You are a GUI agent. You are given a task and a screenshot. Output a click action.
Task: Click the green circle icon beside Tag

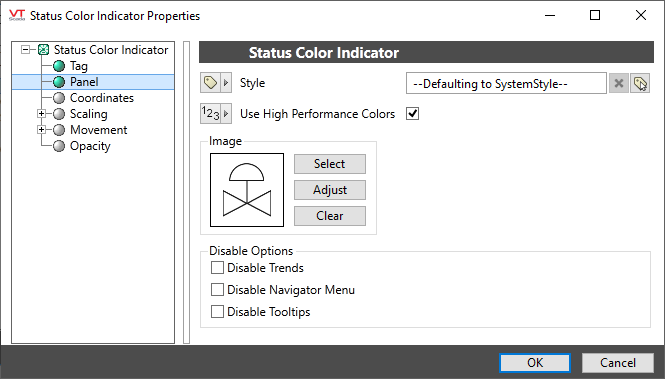[x=59, y=66]
